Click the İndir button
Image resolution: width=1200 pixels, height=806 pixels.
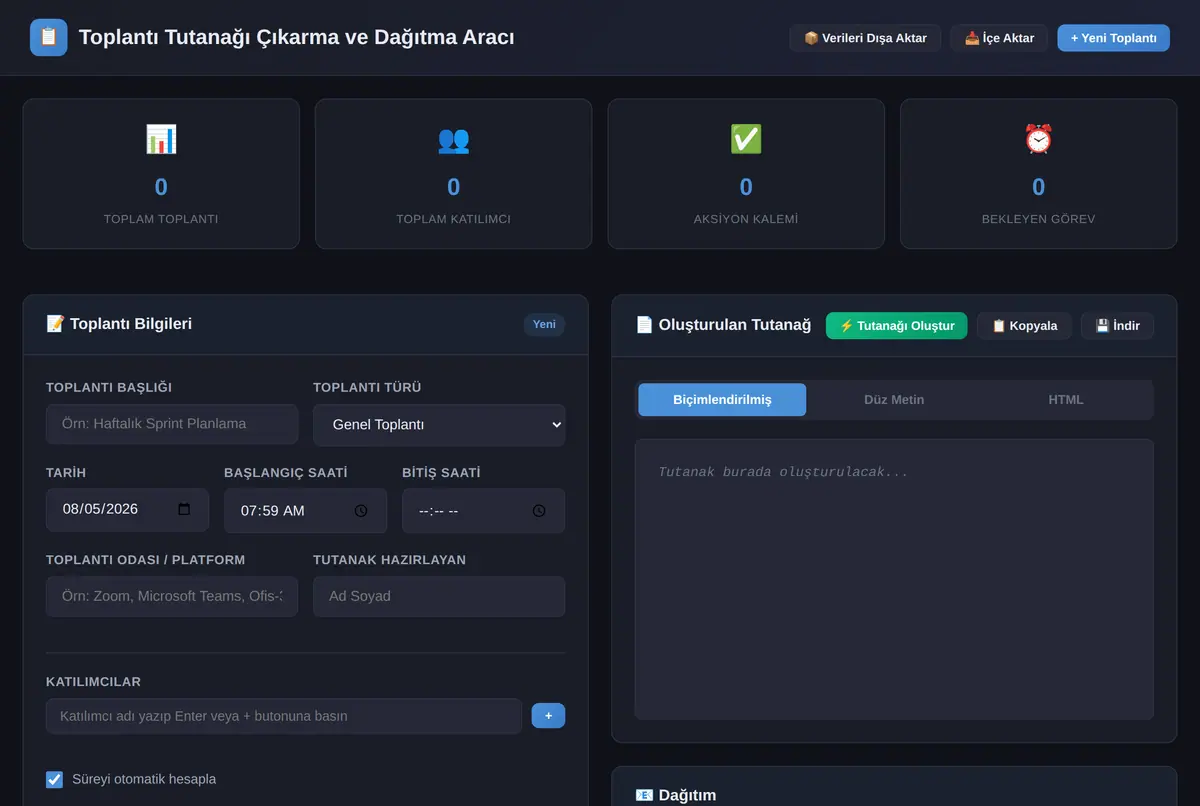pyautogui.click(x=1117, y=325)
